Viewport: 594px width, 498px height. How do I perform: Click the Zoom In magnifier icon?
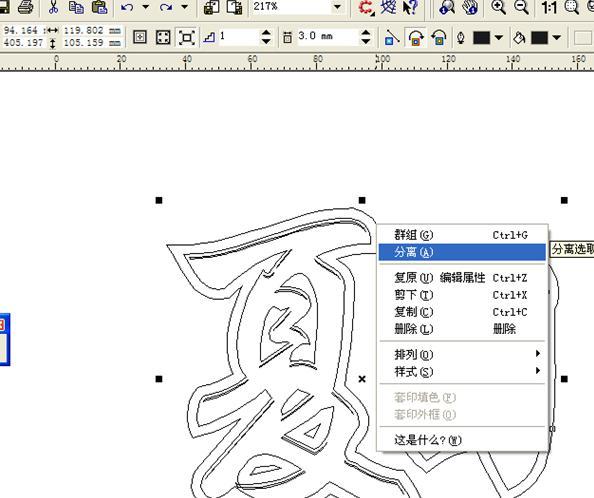pos(498,7)
